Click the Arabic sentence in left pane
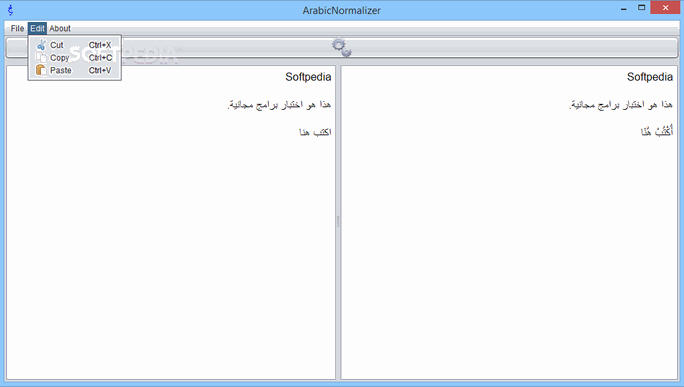The height and width of the screenshot is (387, 684). 279,105
